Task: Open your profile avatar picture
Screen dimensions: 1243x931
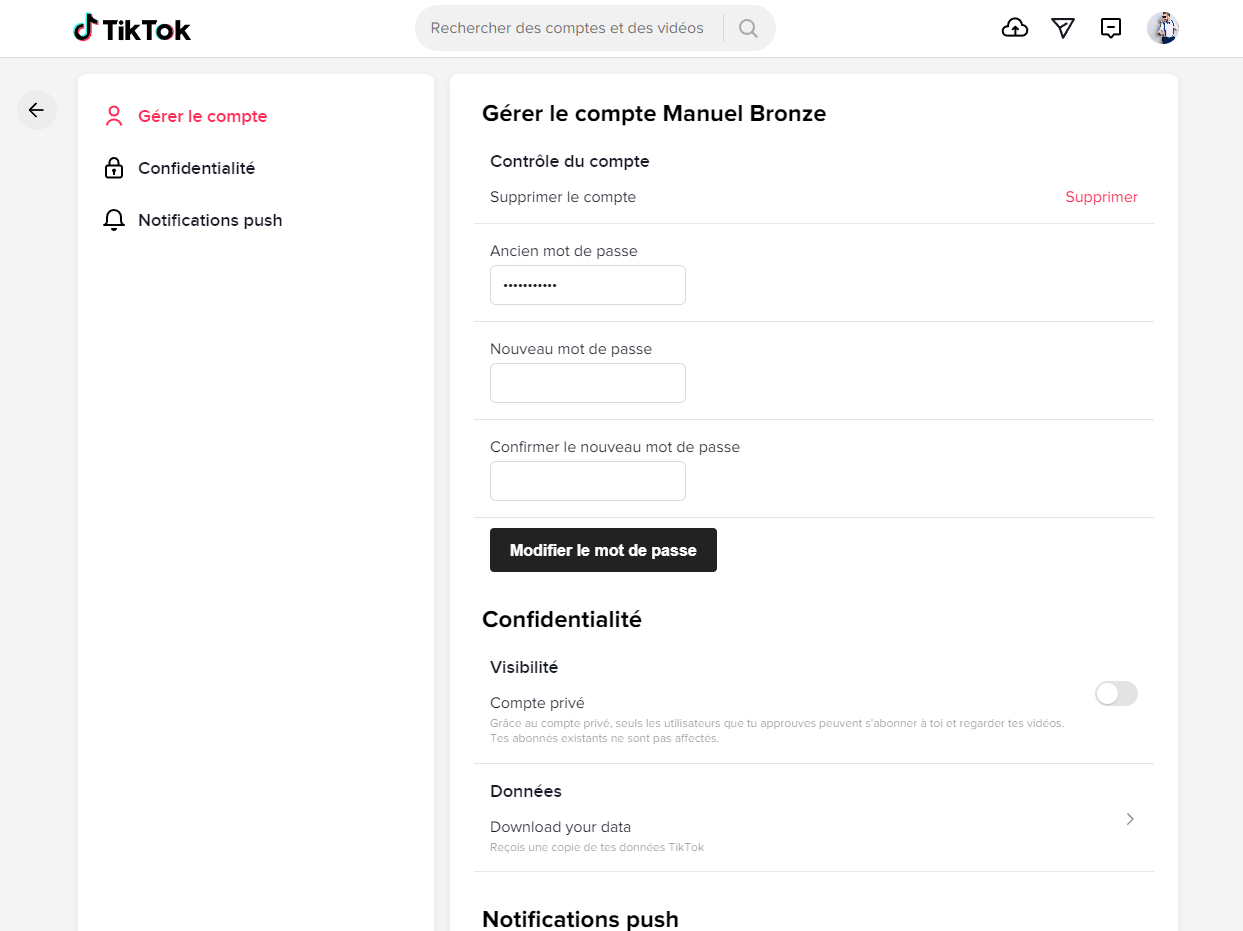Action: click(1162, 28)
